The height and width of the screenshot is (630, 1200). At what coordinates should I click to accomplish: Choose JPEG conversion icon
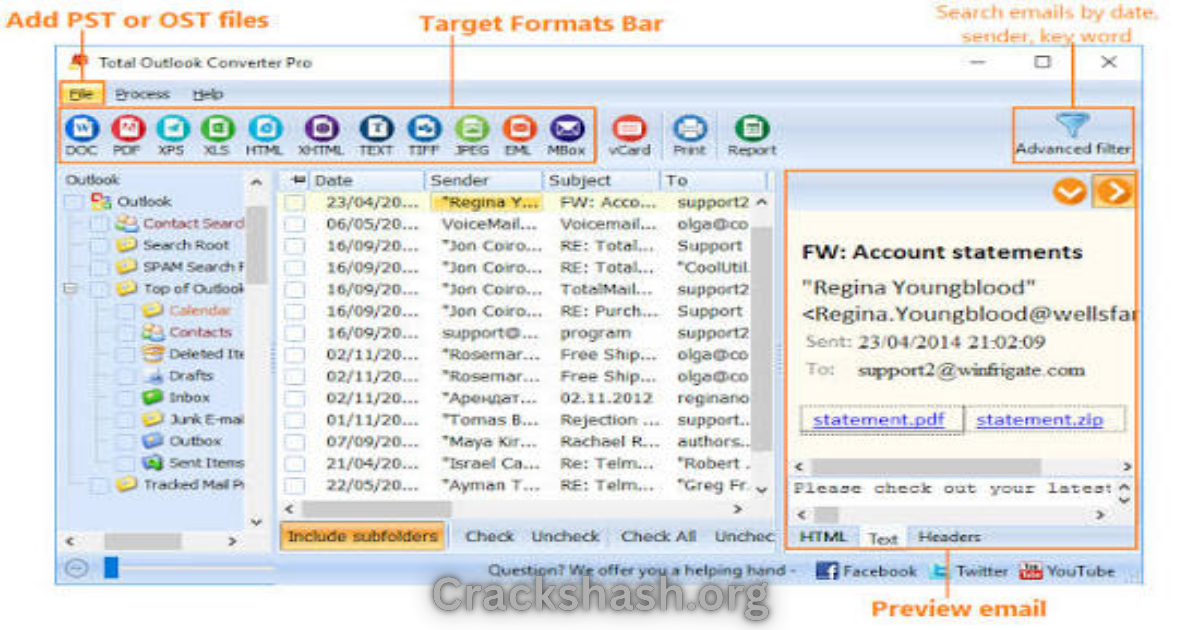coord(472,128)
